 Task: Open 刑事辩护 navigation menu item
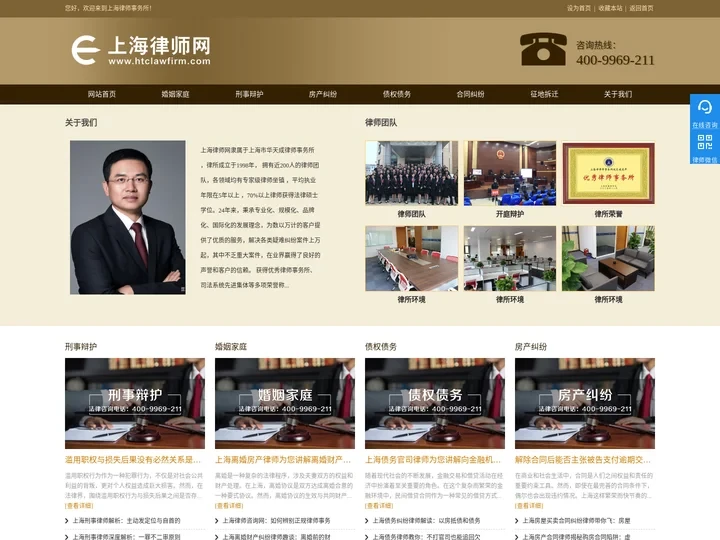coord(249,94)
